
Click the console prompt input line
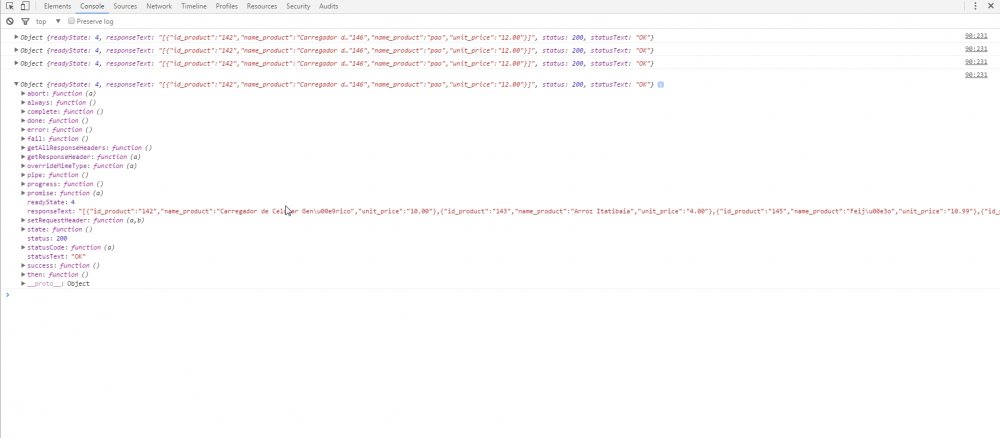(400, 295)
